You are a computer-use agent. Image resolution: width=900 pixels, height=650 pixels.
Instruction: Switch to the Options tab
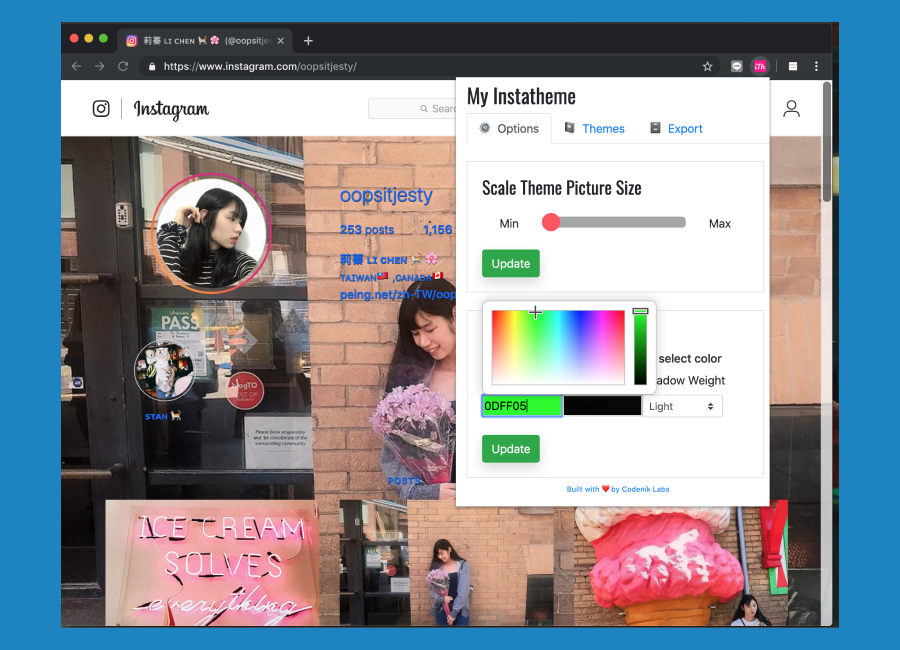pos(509,129)
